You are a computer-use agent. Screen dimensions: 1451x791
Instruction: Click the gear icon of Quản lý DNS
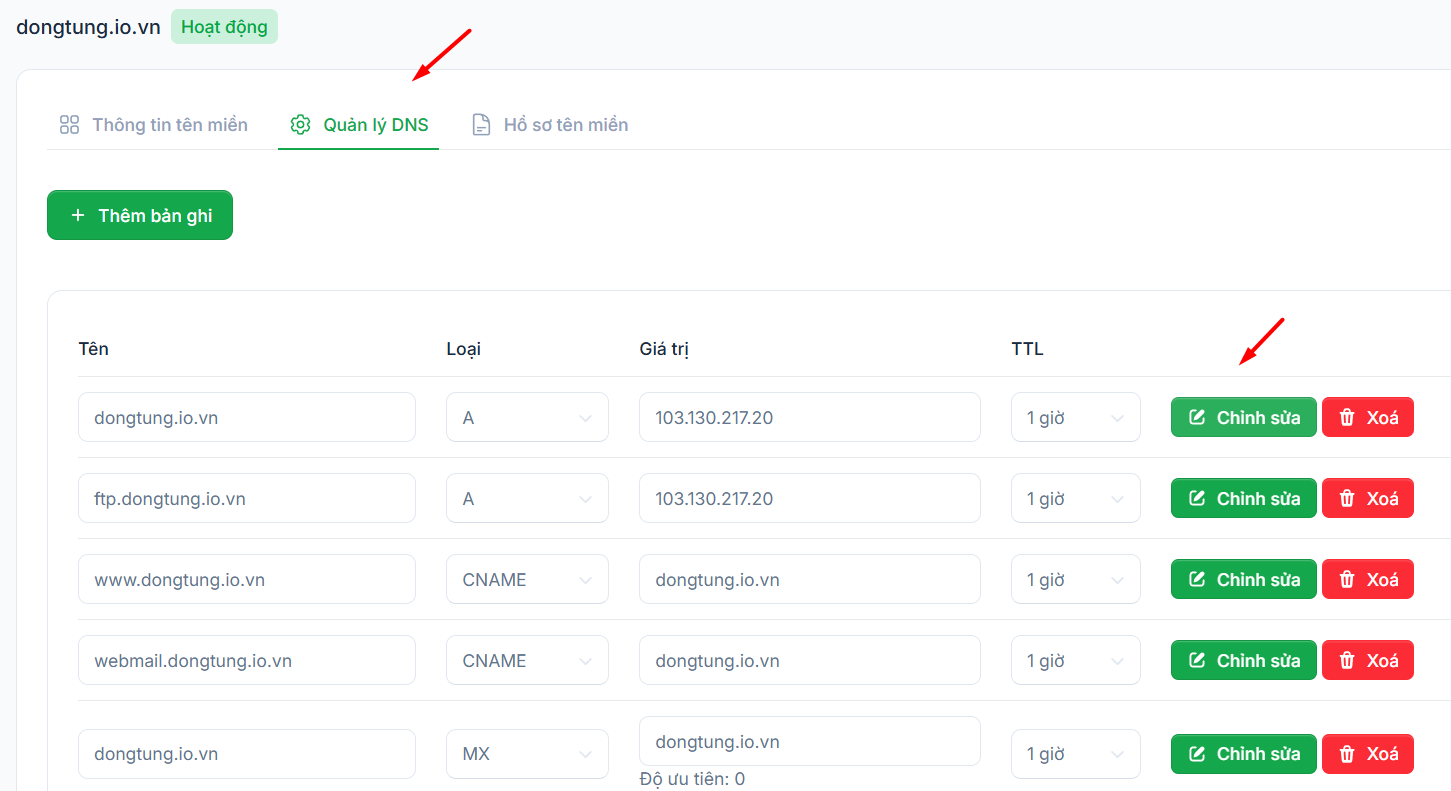click(300, 125)
